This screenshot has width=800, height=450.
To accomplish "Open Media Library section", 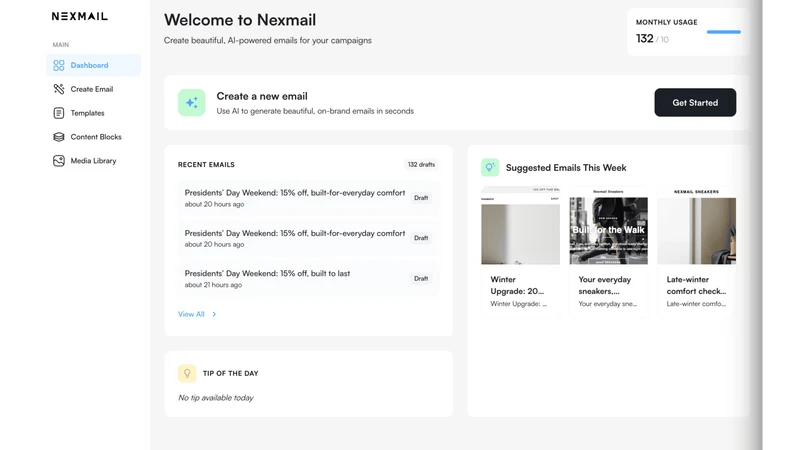I will [93, 161].
